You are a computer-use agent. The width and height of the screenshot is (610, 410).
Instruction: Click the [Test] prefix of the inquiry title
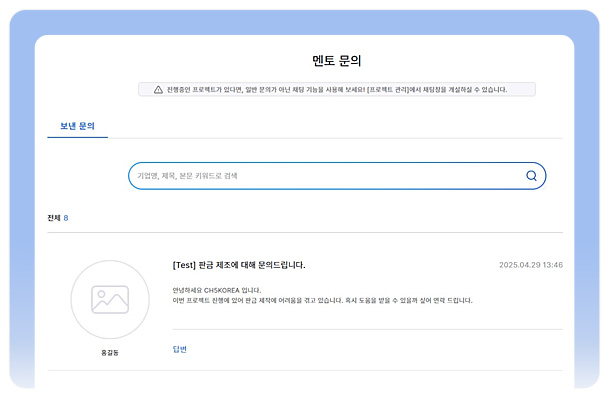pos(185,265)
